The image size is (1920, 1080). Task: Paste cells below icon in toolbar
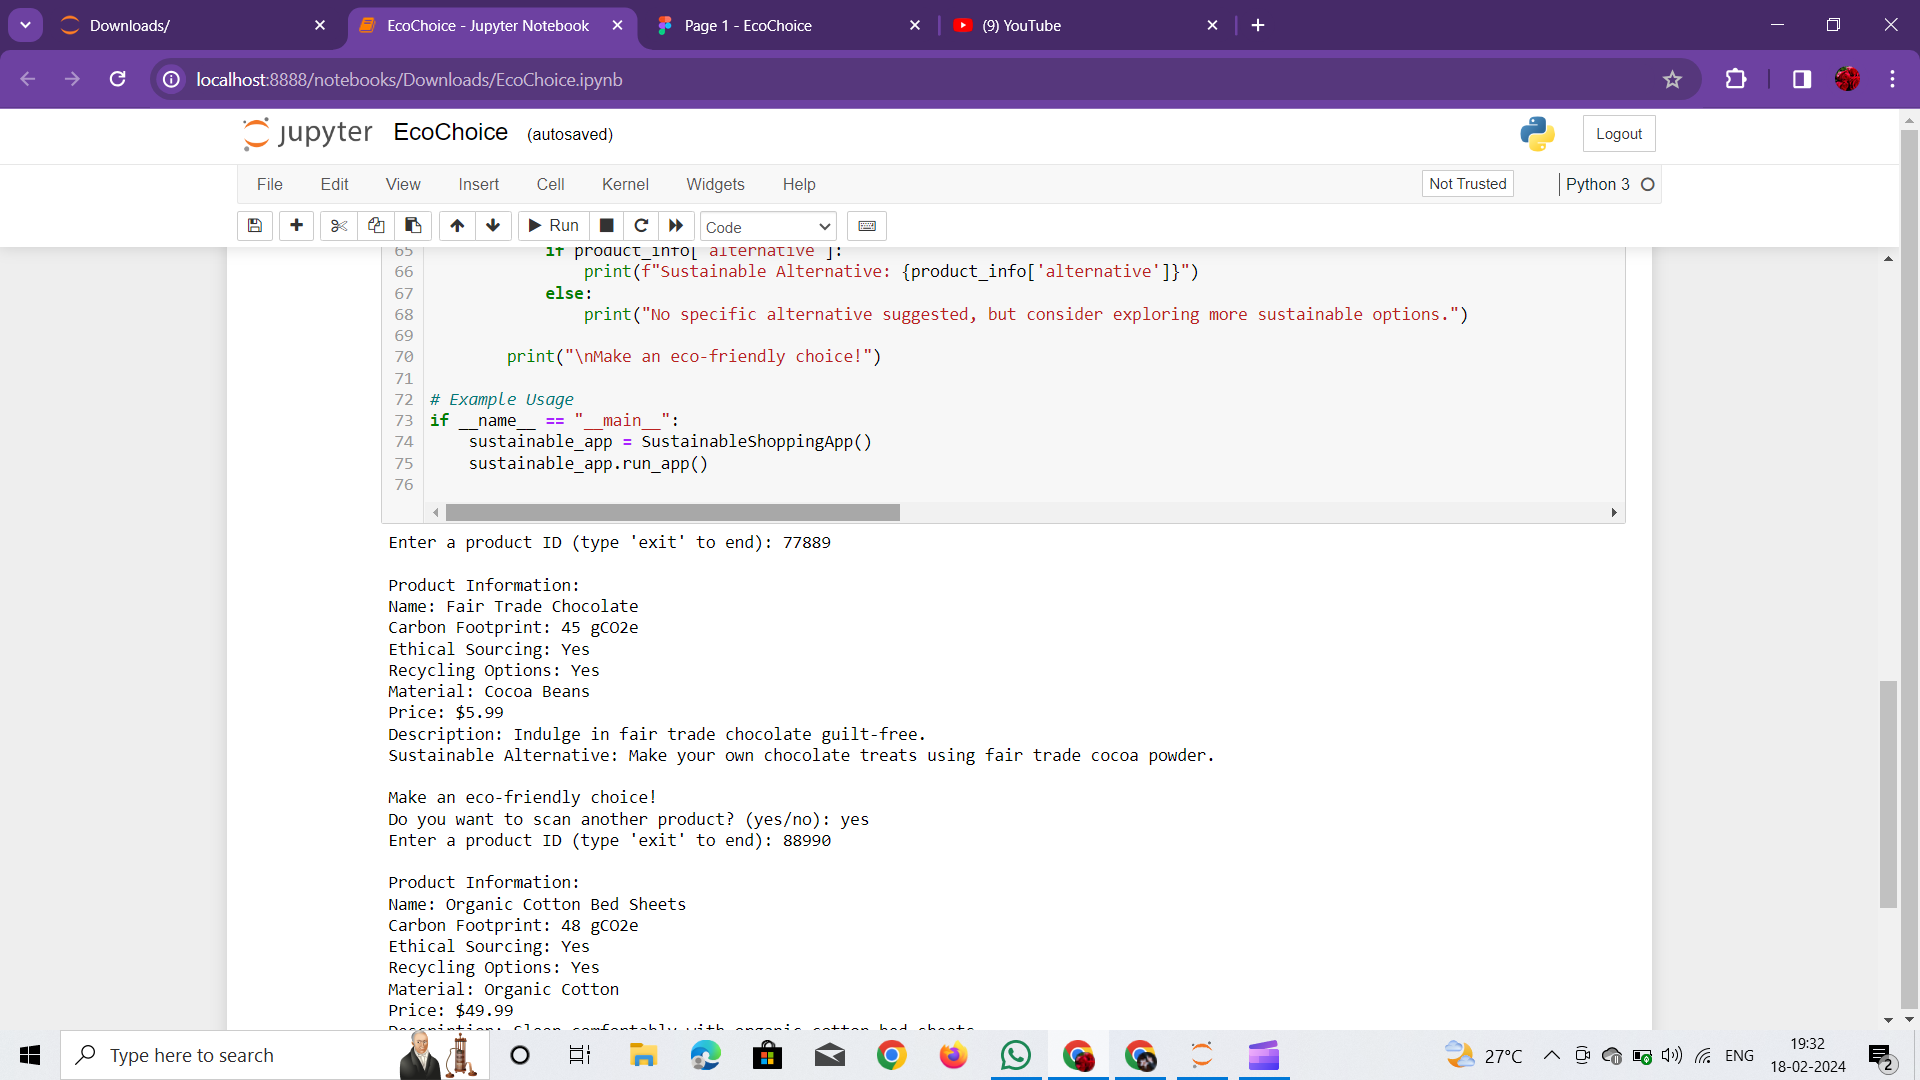click(413, 226)
